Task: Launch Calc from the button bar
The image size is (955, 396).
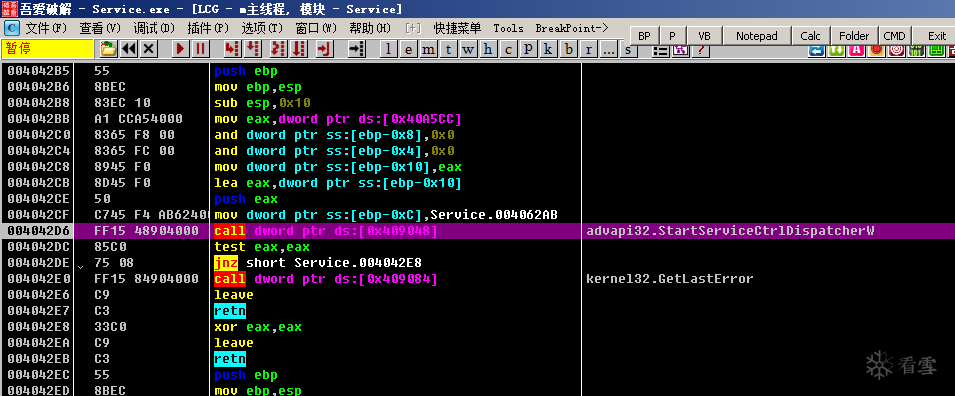Action: [x=811, y=36]
